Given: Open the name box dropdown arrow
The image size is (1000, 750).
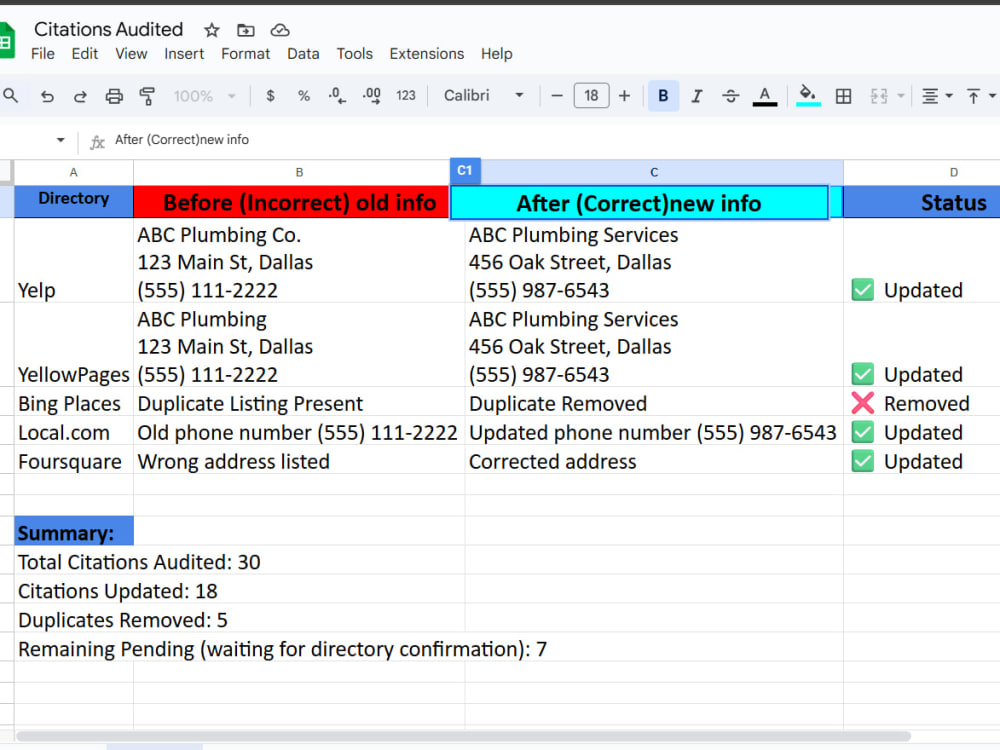Looking at the screenshot, I should tap(61, 140).
